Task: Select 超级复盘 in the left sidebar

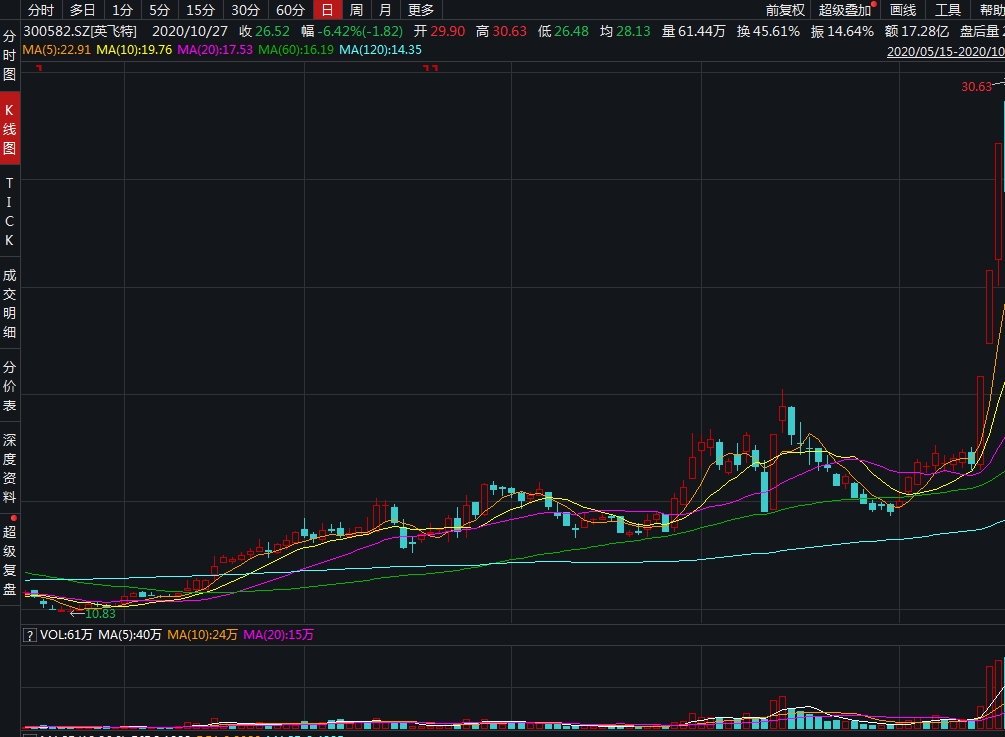Action: click(x=10, y=561)
